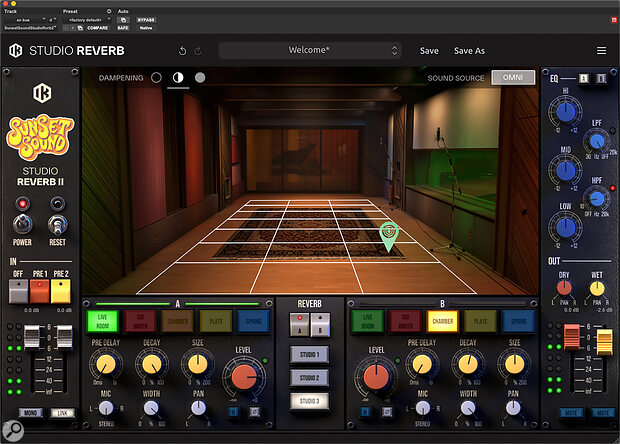Mute the wet output
This screenshot has height=444, width=620.
coord(603,413)
